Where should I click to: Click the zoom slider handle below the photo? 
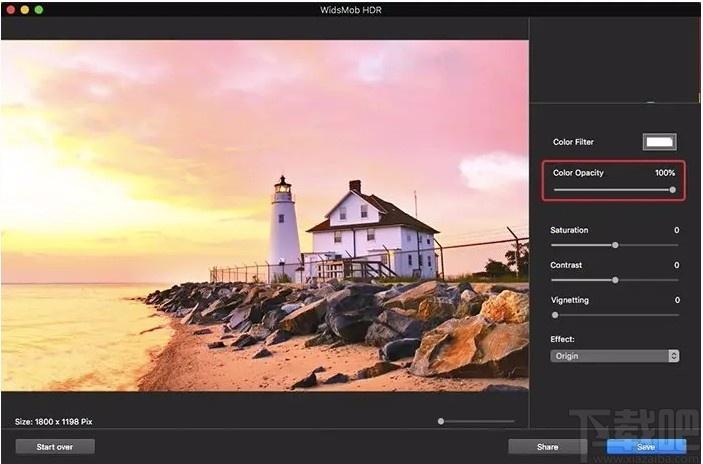coord(441,421)
